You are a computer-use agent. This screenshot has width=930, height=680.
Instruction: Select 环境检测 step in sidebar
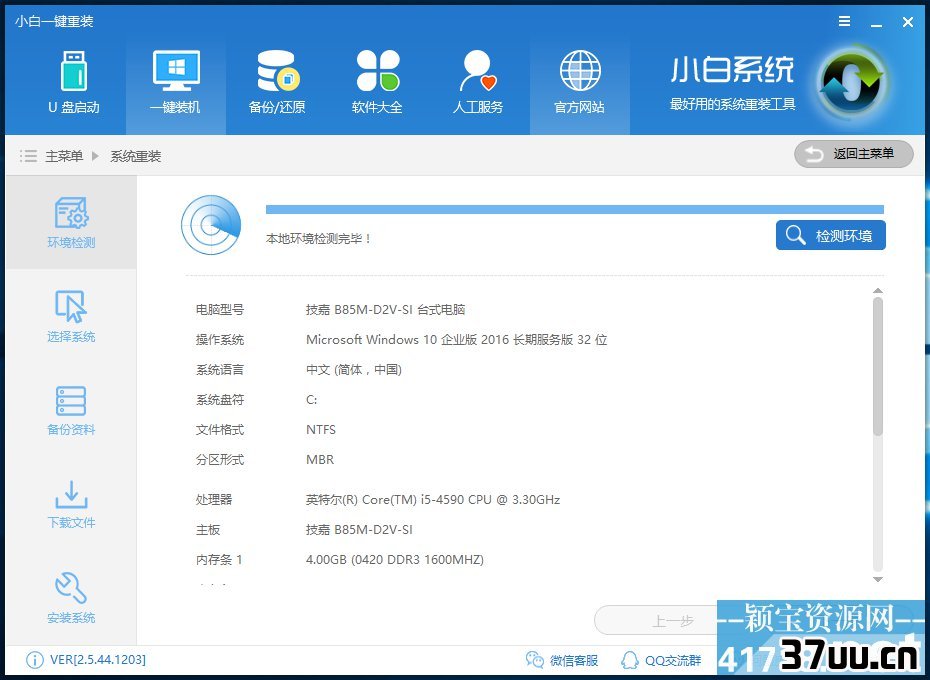(71, 223)
